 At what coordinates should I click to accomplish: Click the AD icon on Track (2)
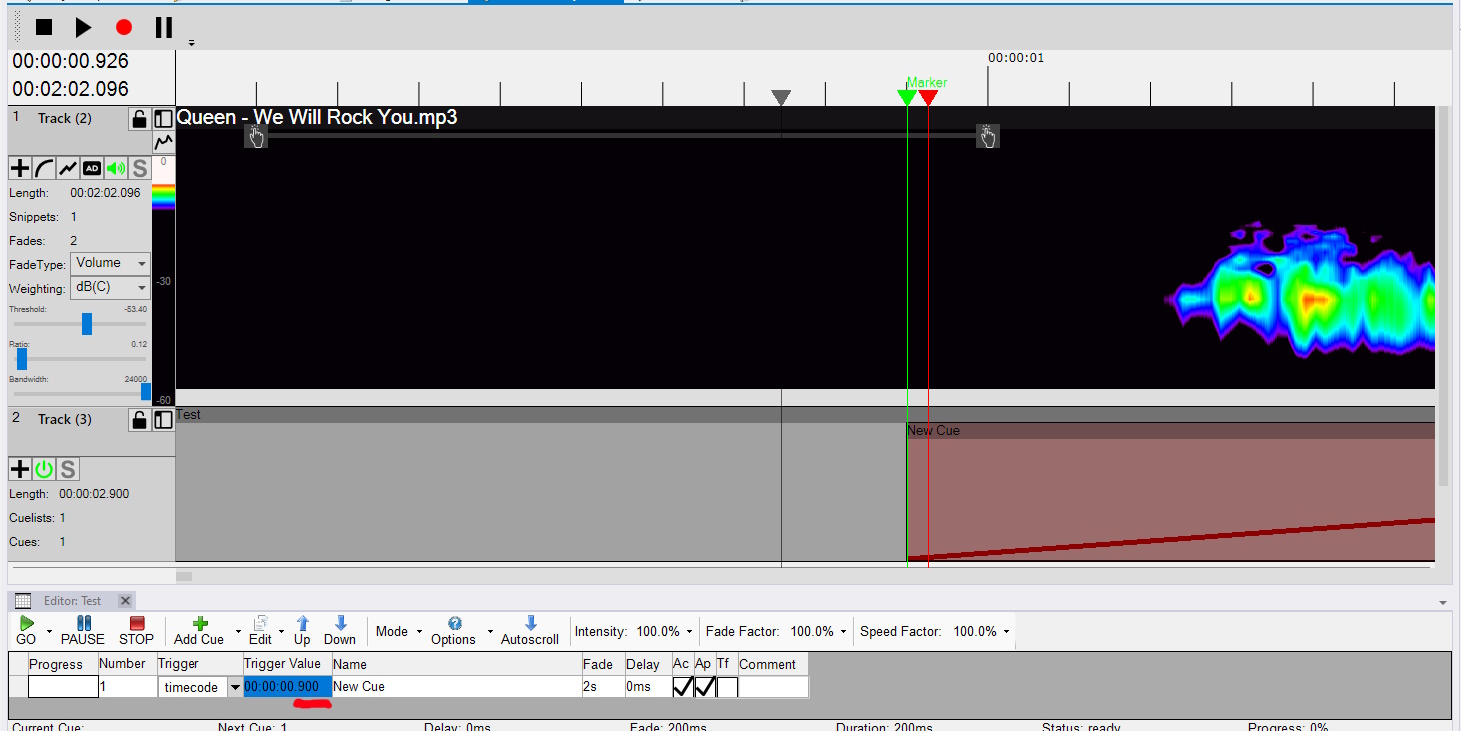tap(92, 168)
